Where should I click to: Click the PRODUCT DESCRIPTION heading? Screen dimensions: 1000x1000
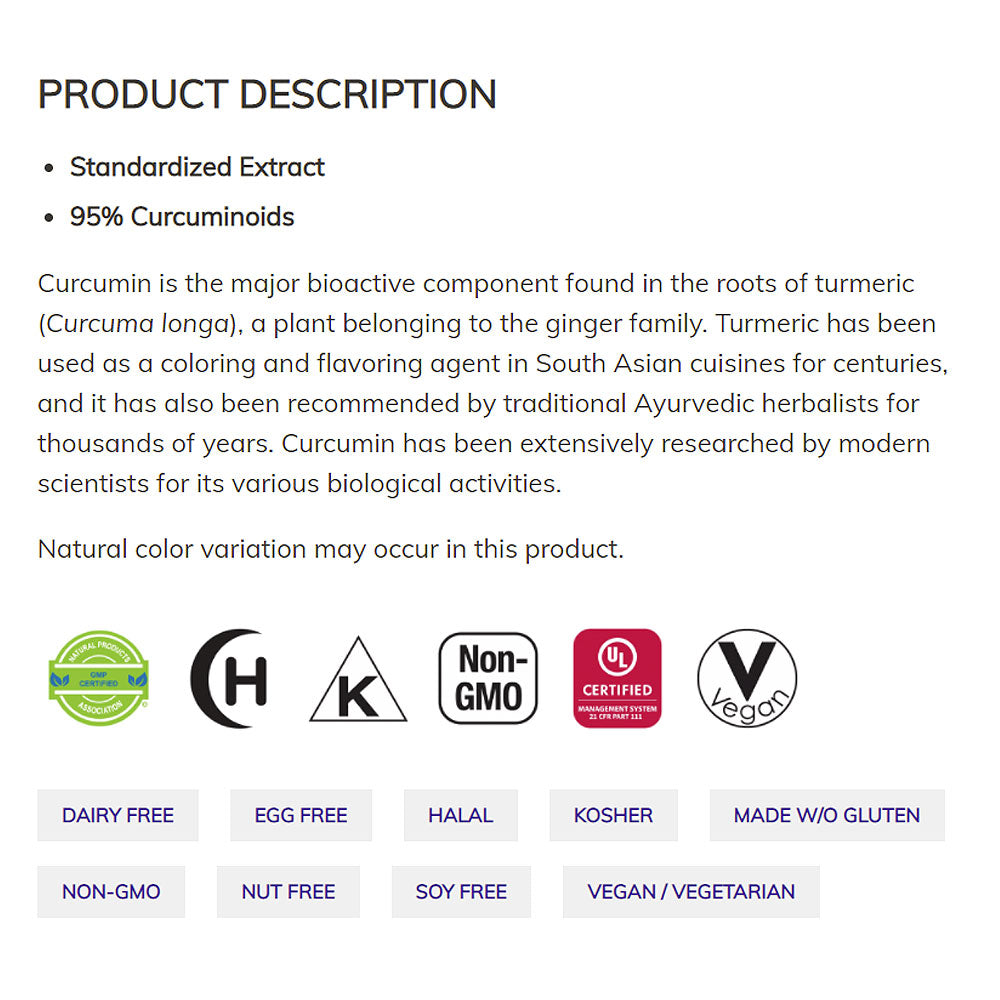[267, 94]
